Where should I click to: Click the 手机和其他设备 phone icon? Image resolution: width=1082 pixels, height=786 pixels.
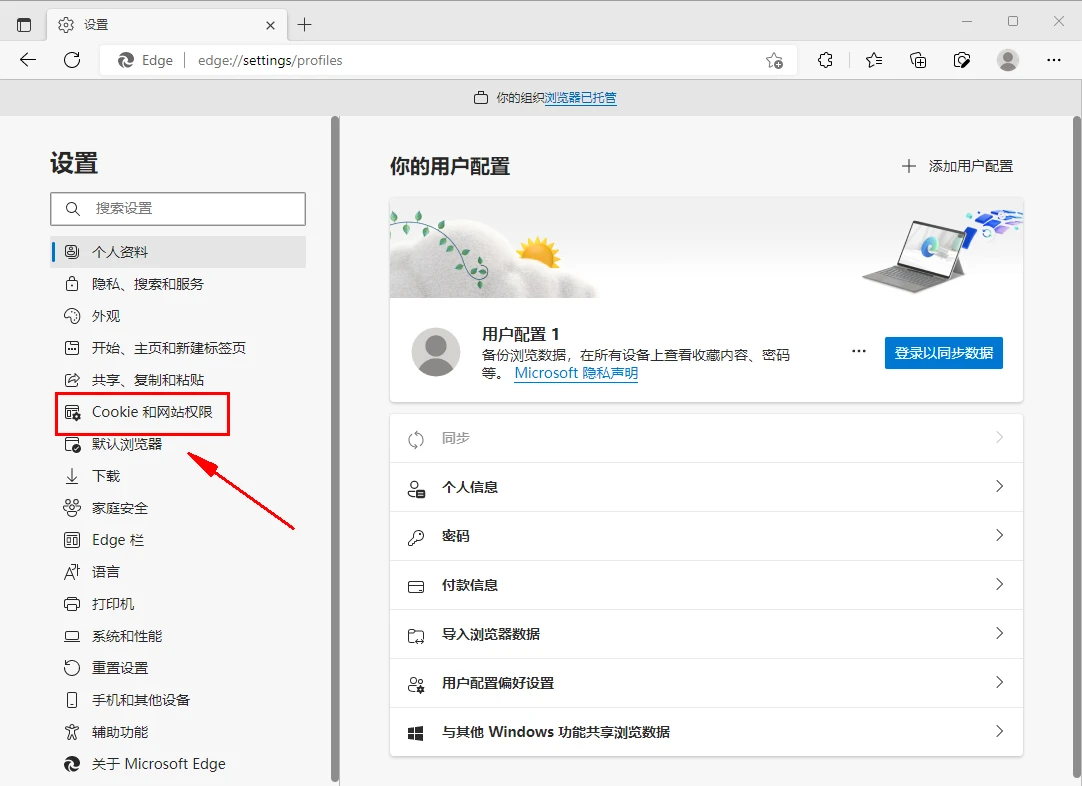point(72,700)
